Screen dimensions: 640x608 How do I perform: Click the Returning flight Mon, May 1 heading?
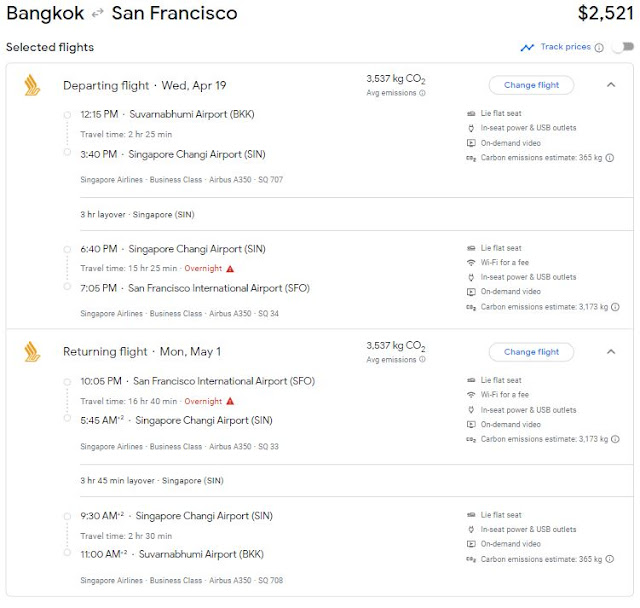click(x=142, y=352)
